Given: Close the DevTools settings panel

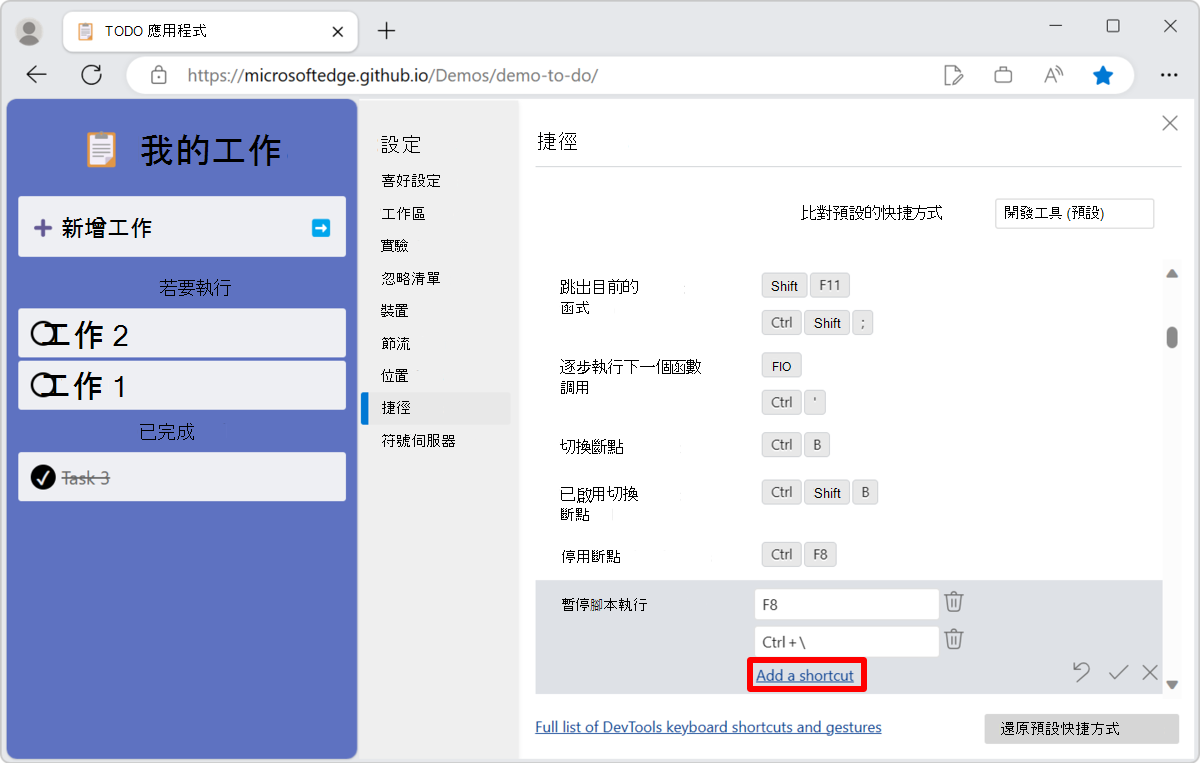Looking at the screenshot, I should (x=1169, y=123).
